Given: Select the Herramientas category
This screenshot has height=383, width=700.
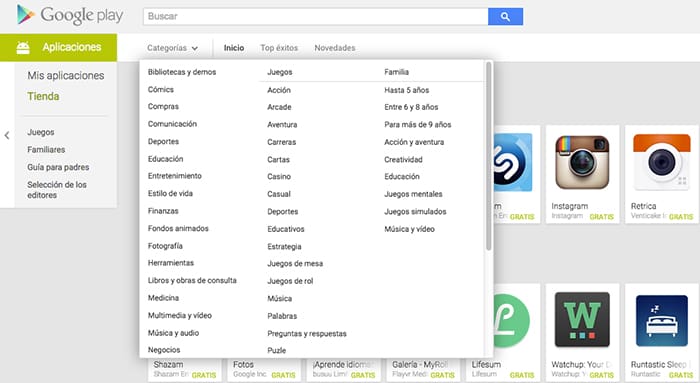Looking at the screenshot, I should pyautogui.click(x=171, y=263).
